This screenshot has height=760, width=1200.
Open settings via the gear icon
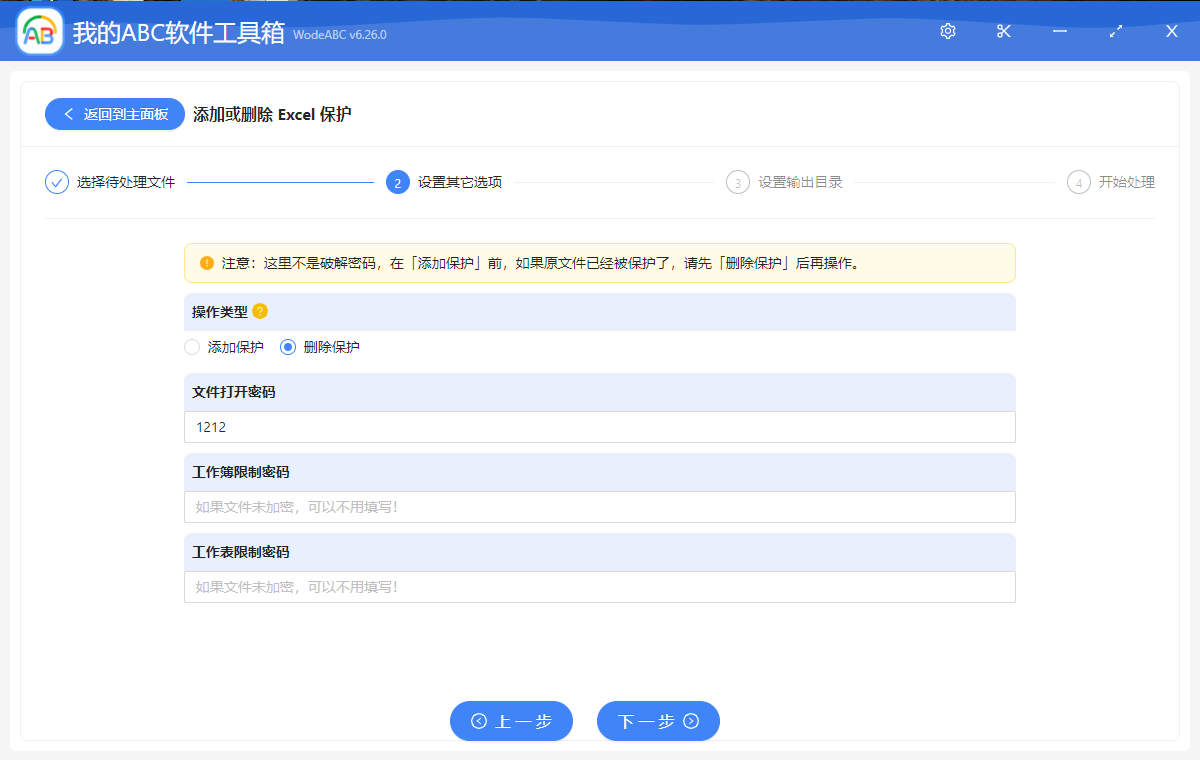(x=947, y=31)
